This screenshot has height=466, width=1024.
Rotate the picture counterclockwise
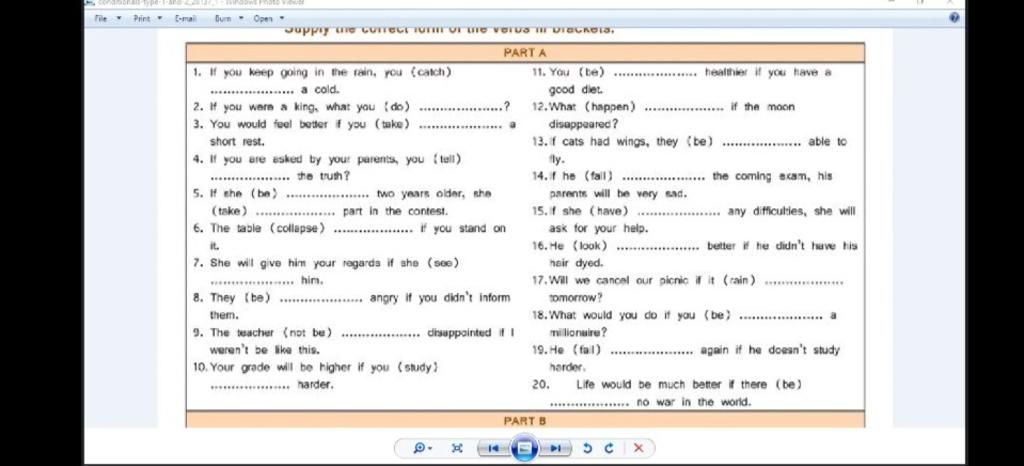[x=586, y=448]
